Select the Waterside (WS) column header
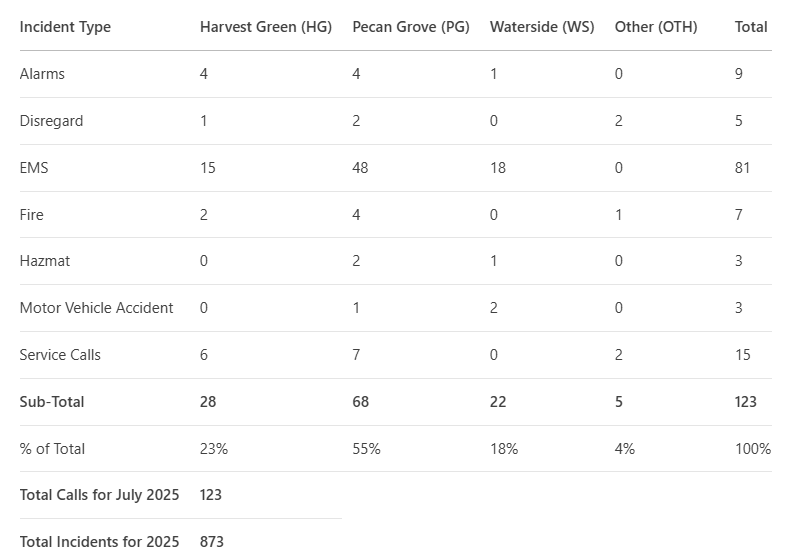Image resolution: width=791 pixels, height=556 pixels. pos(542,27)
